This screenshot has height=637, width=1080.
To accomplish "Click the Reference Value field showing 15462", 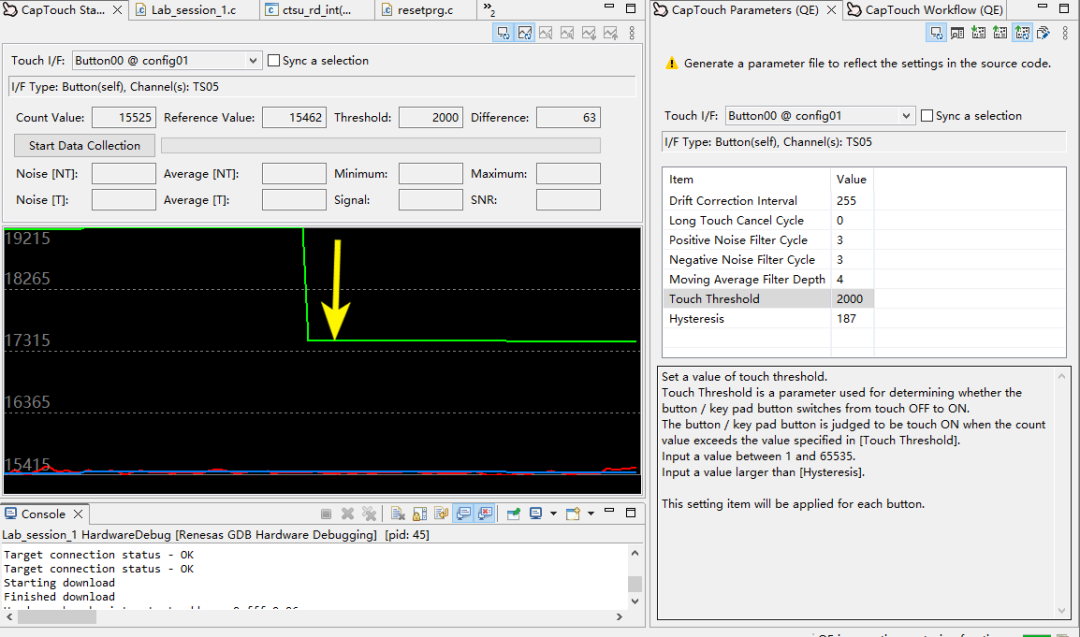I will 294,118.
